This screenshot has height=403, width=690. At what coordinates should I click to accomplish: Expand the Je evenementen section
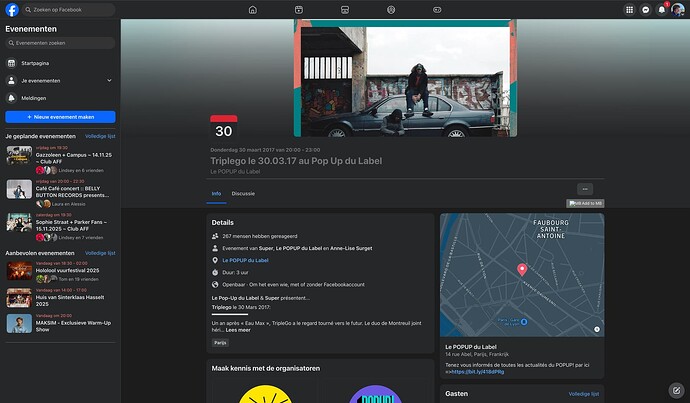pos(109,80)
